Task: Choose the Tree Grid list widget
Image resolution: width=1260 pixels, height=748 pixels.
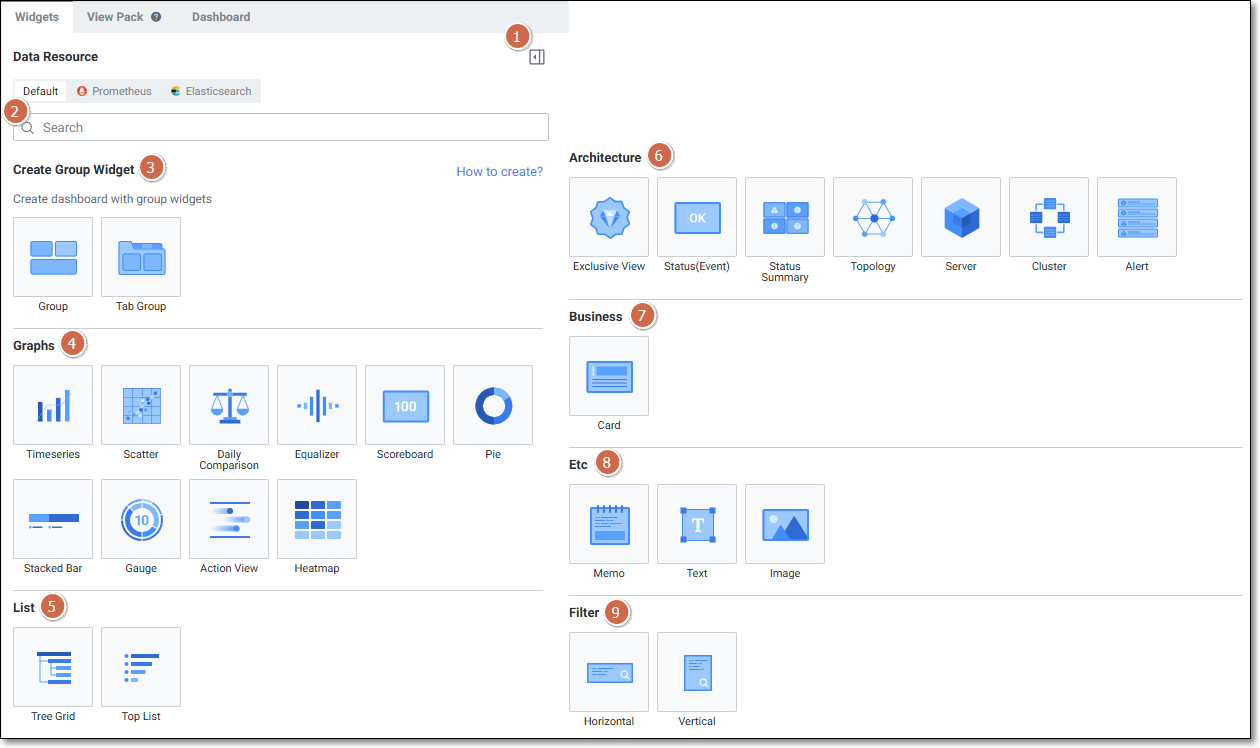Action: (x=53, y=667)
